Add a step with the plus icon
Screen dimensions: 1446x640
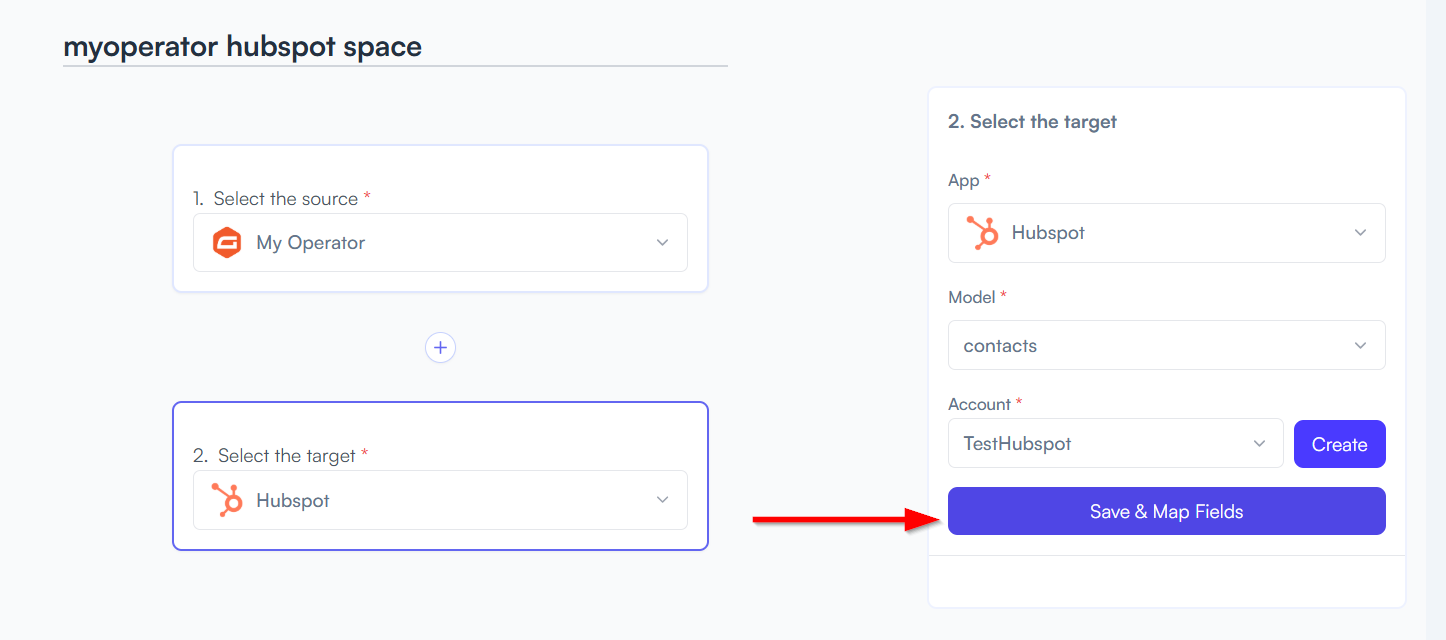(440, 347)
